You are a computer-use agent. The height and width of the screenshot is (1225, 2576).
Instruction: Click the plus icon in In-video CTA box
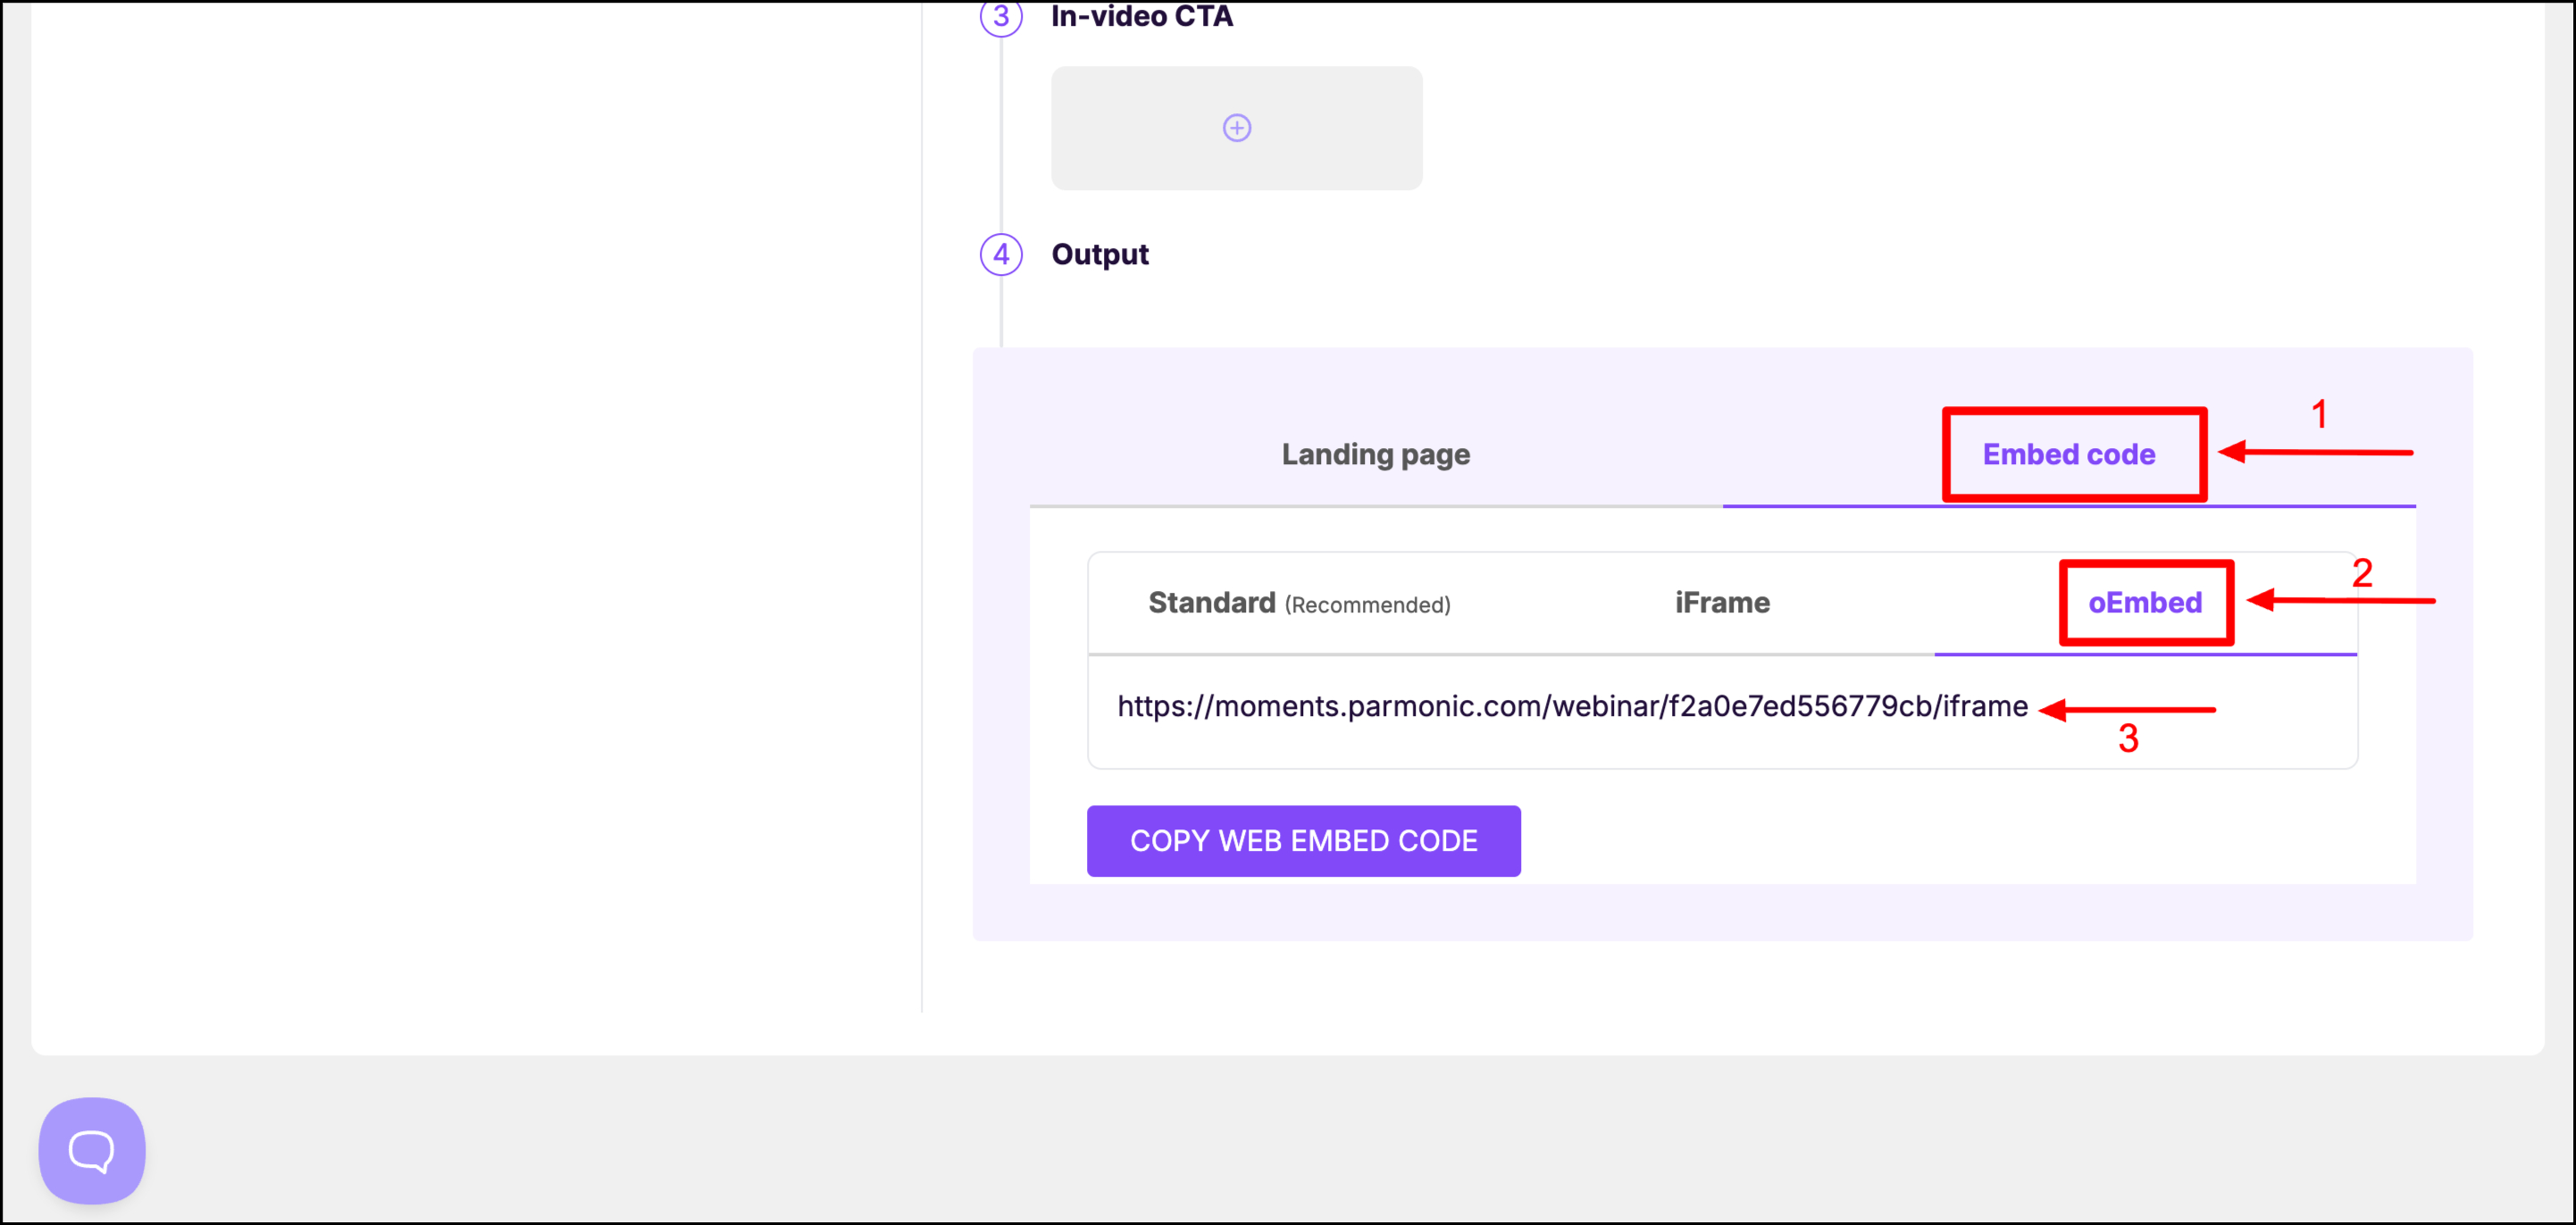(1236, 128)
